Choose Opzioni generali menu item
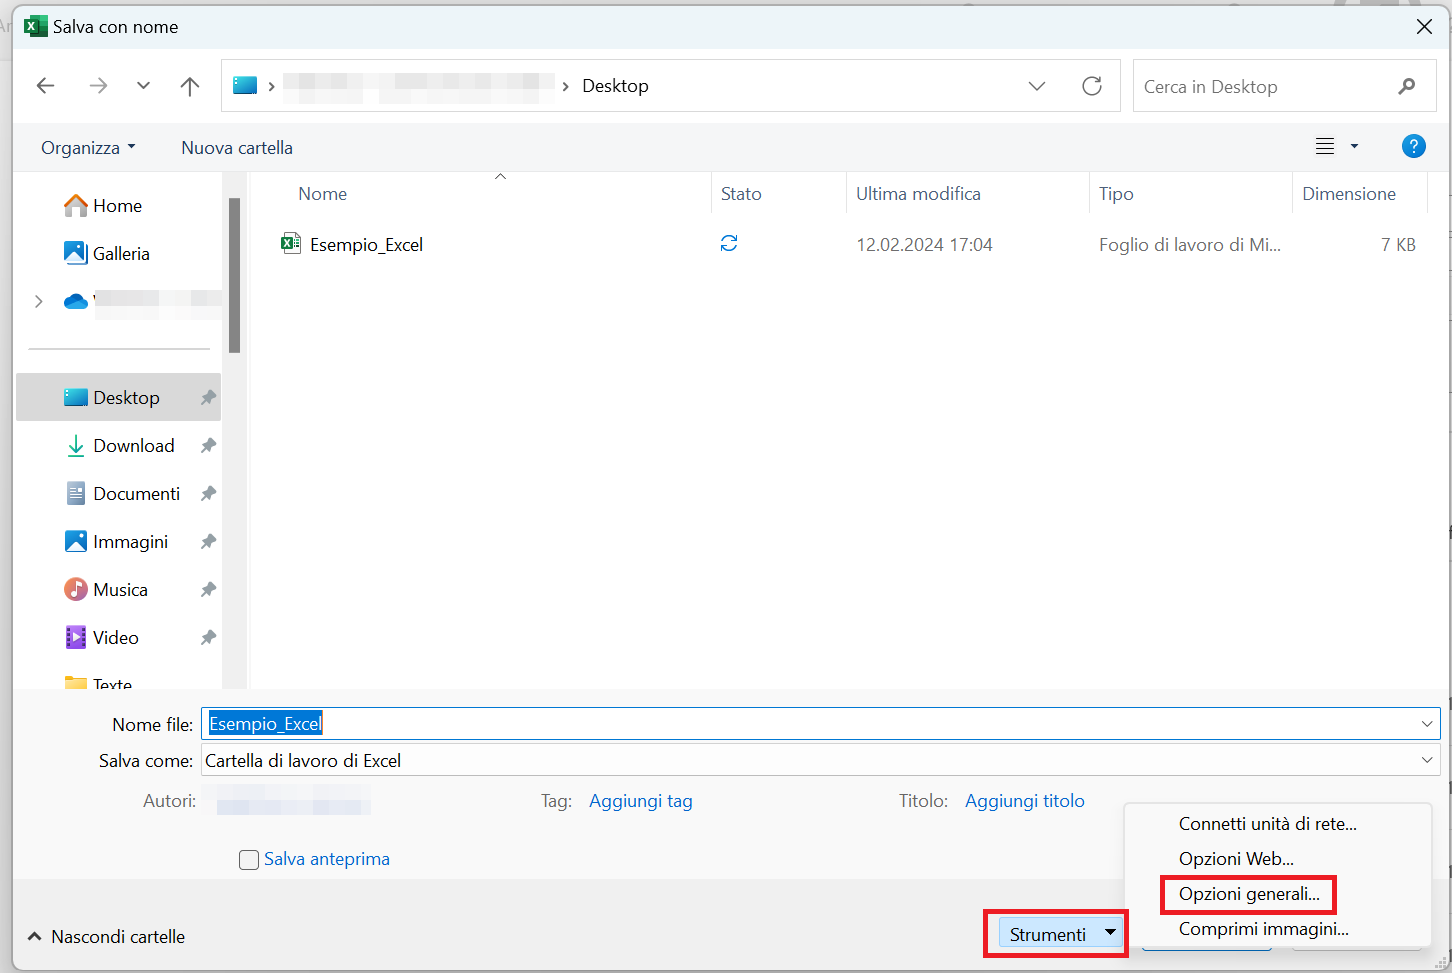Image resolution: width=1452 pixels, height=973 pixels. pyautogui.click(x=1249, y=894)
